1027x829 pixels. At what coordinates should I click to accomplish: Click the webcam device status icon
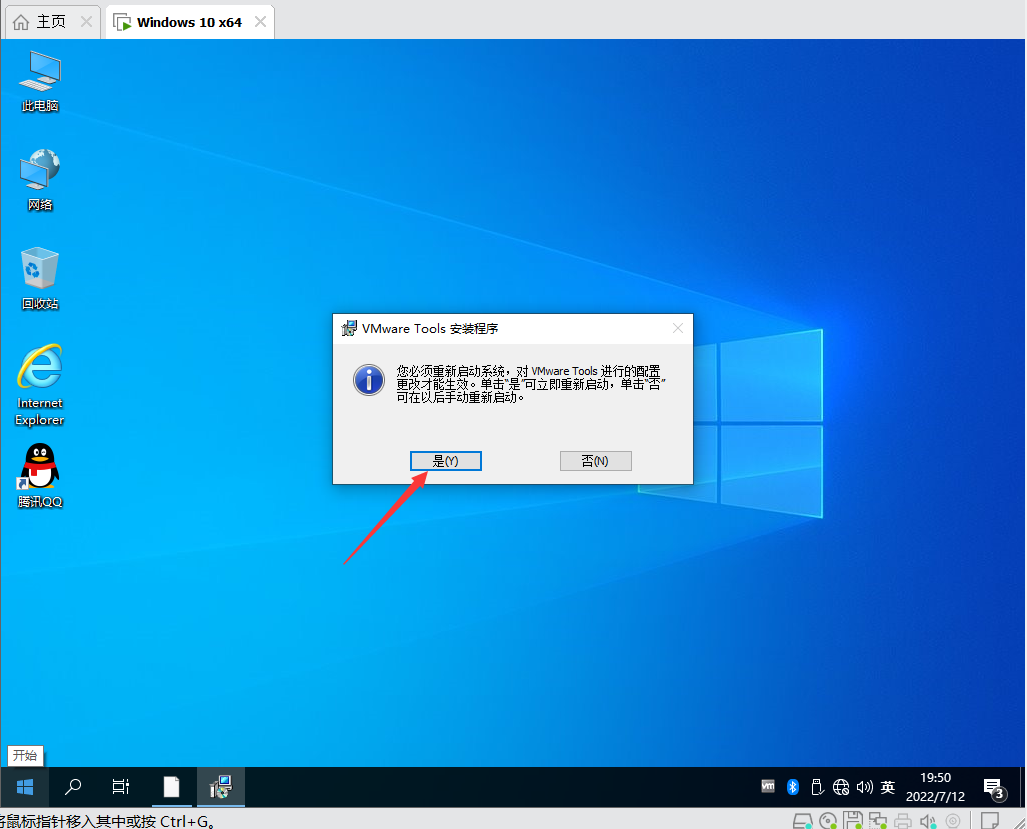click(953, 820)
